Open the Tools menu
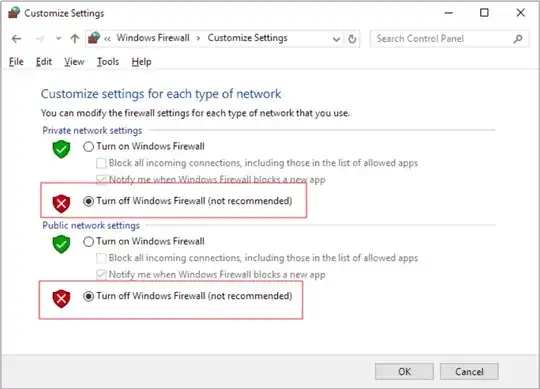Screen dimensions: 540x389 point(108,62)
